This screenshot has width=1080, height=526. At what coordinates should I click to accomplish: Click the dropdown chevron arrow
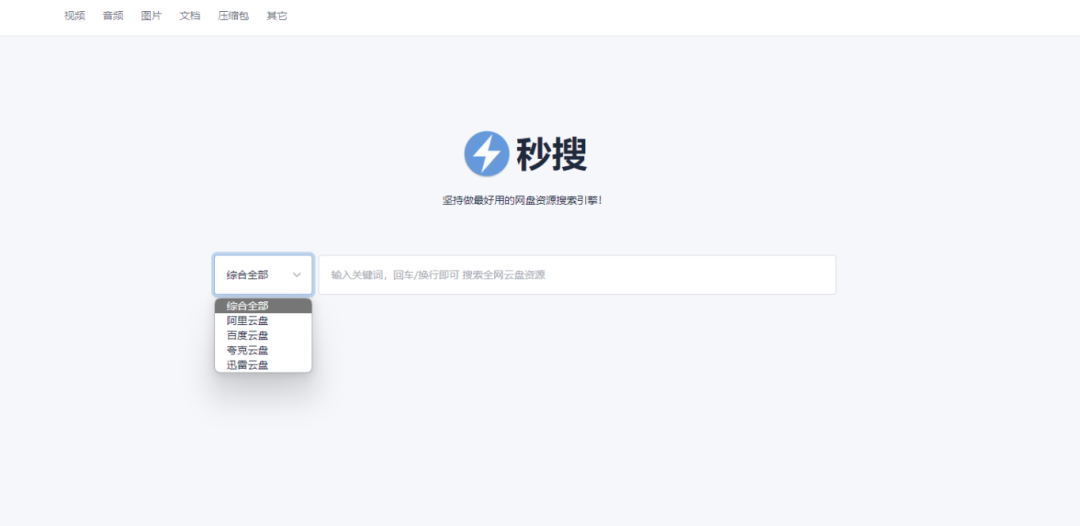click(x=297, y=275)
